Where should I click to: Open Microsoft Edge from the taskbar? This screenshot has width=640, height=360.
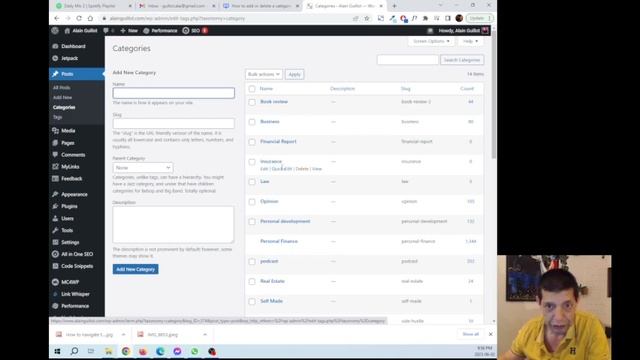coord(160,351)
